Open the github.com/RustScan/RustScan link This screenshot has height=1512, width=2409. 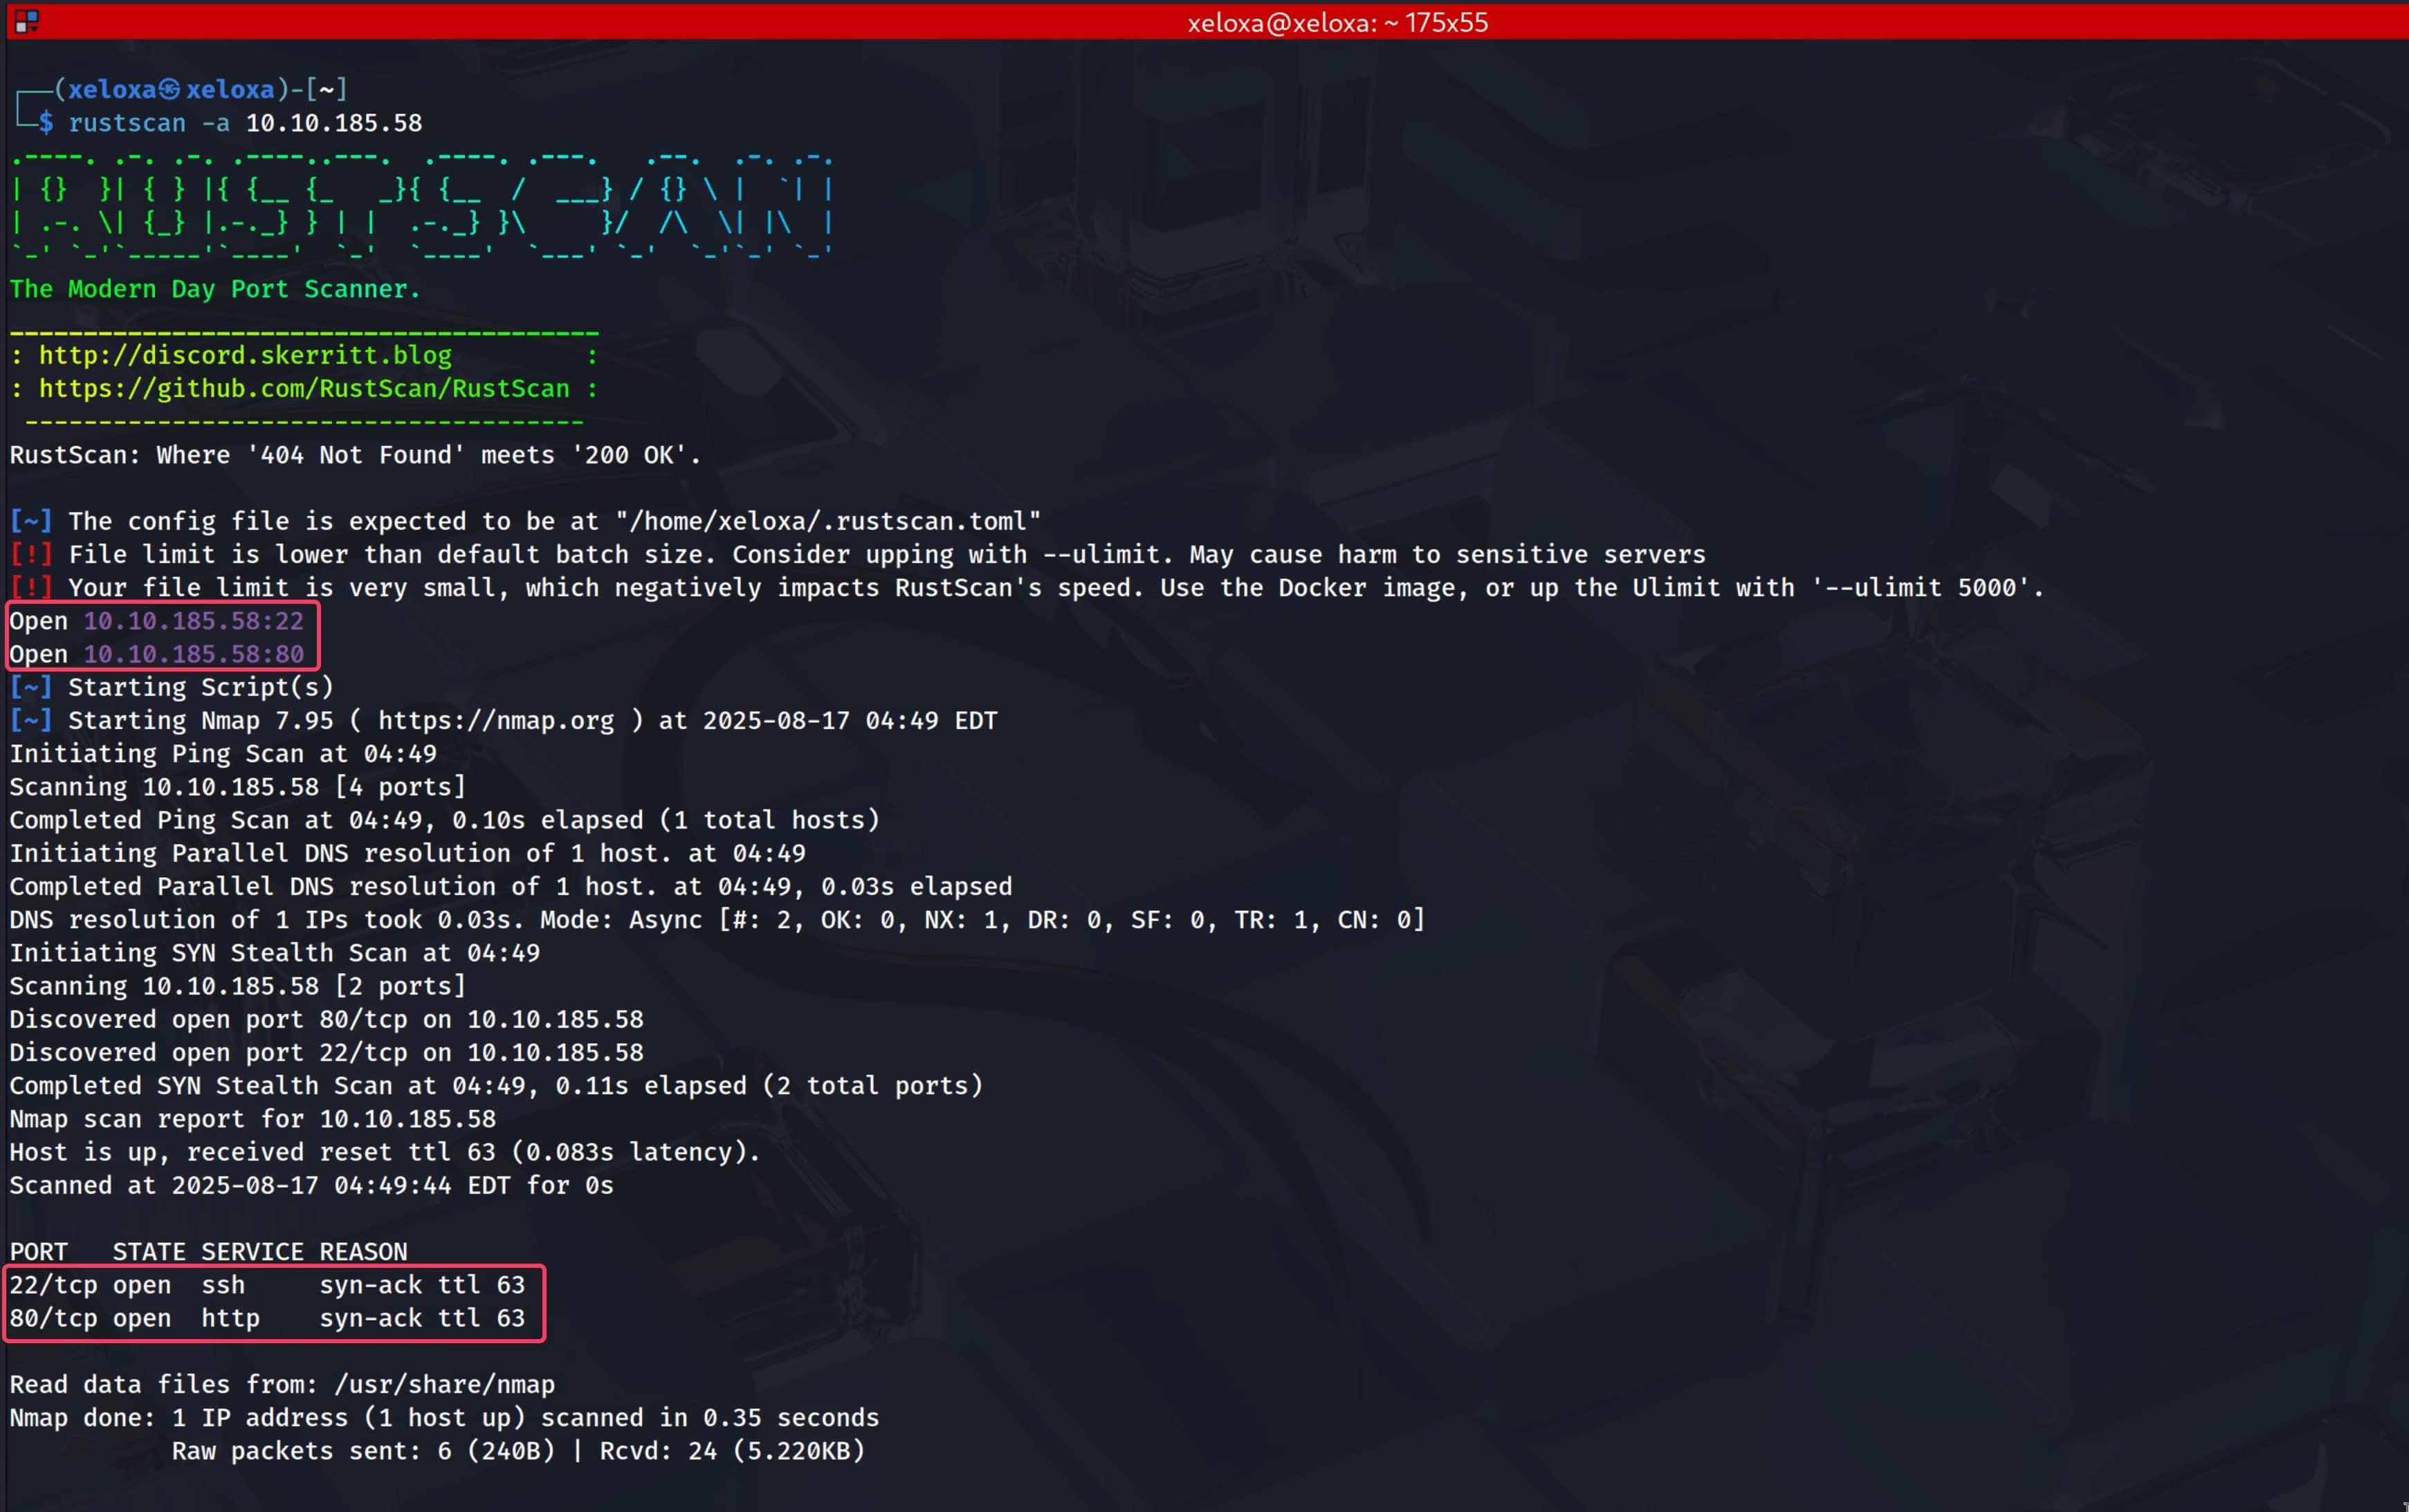tap(303, 388)
